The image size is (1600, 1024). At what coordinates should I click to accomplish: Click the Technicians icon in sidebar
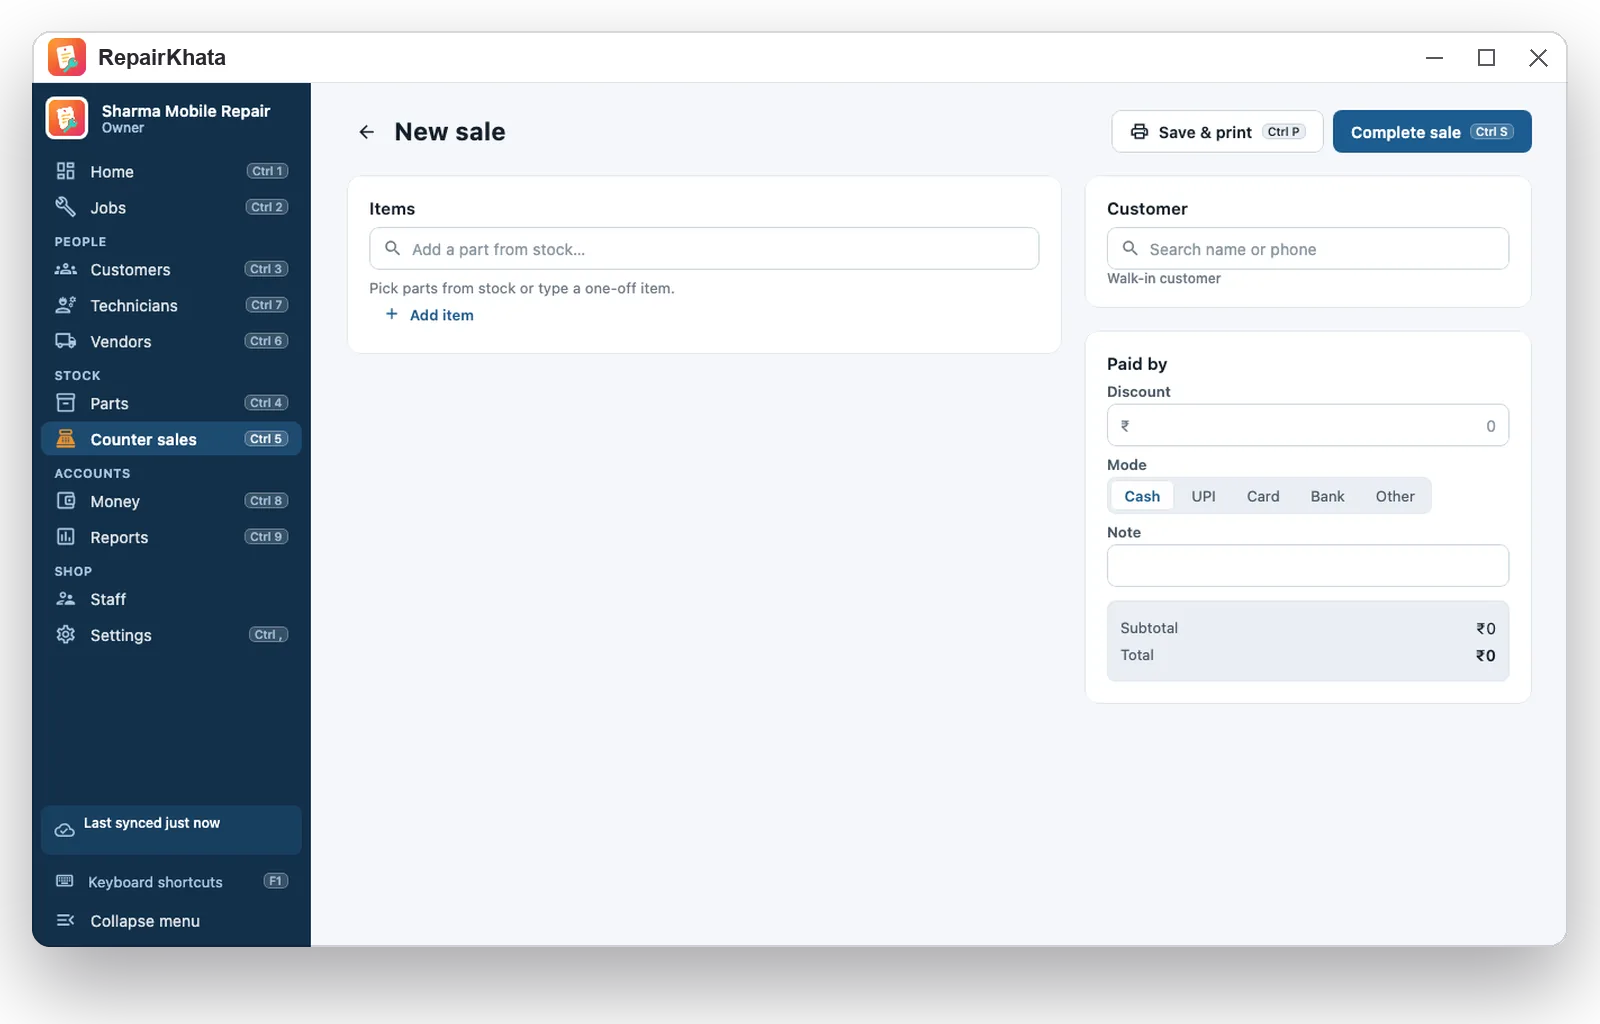point(66,305)
